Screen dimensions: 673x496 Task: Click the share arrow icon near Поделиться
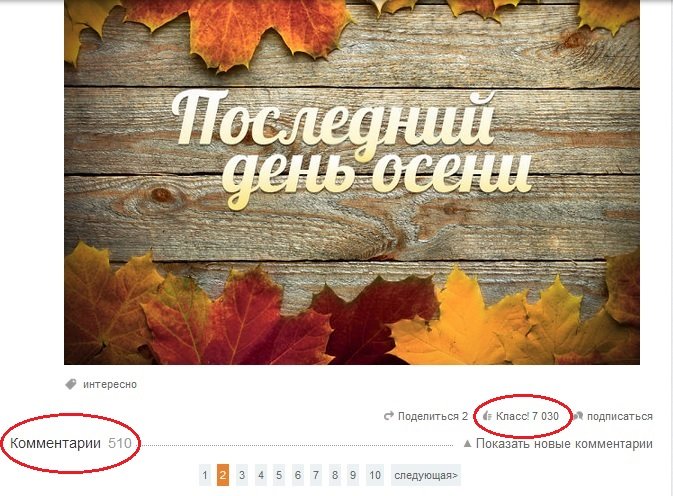click(389, 416)
